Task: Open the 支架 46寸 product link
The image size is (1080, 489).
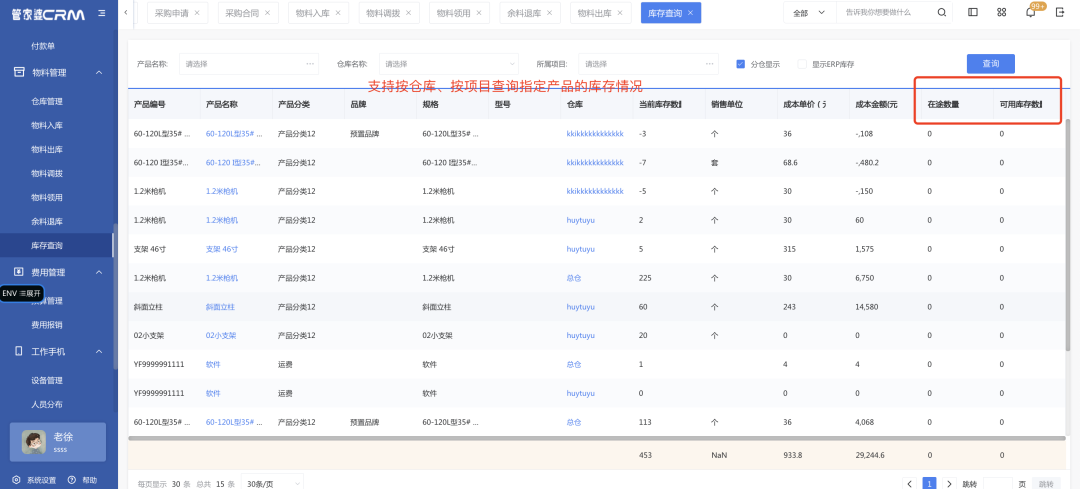Action: pos(222,249)
